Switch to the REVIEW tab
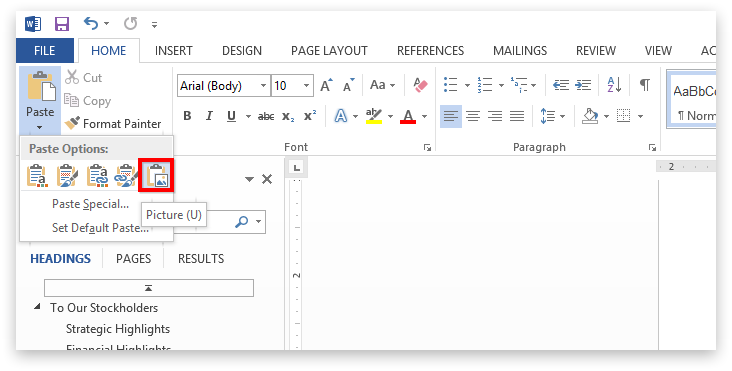 596,50
